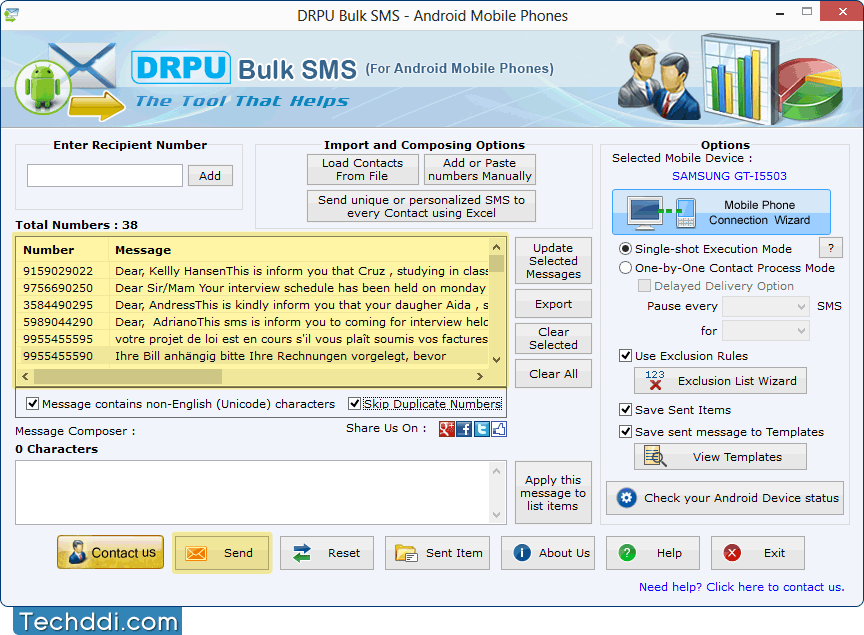
Task: Click the magnifier icon on View Templates
Action: point(655,456)
